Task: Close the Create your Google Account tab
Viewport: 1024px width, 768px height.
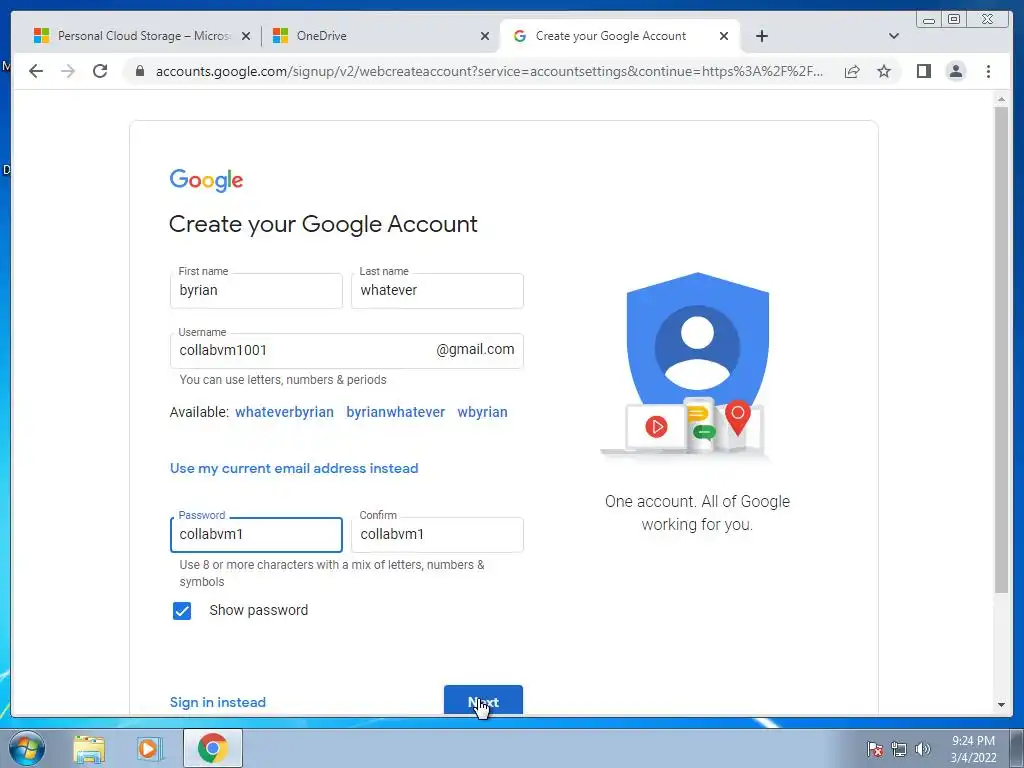Action: pos(724,36)
